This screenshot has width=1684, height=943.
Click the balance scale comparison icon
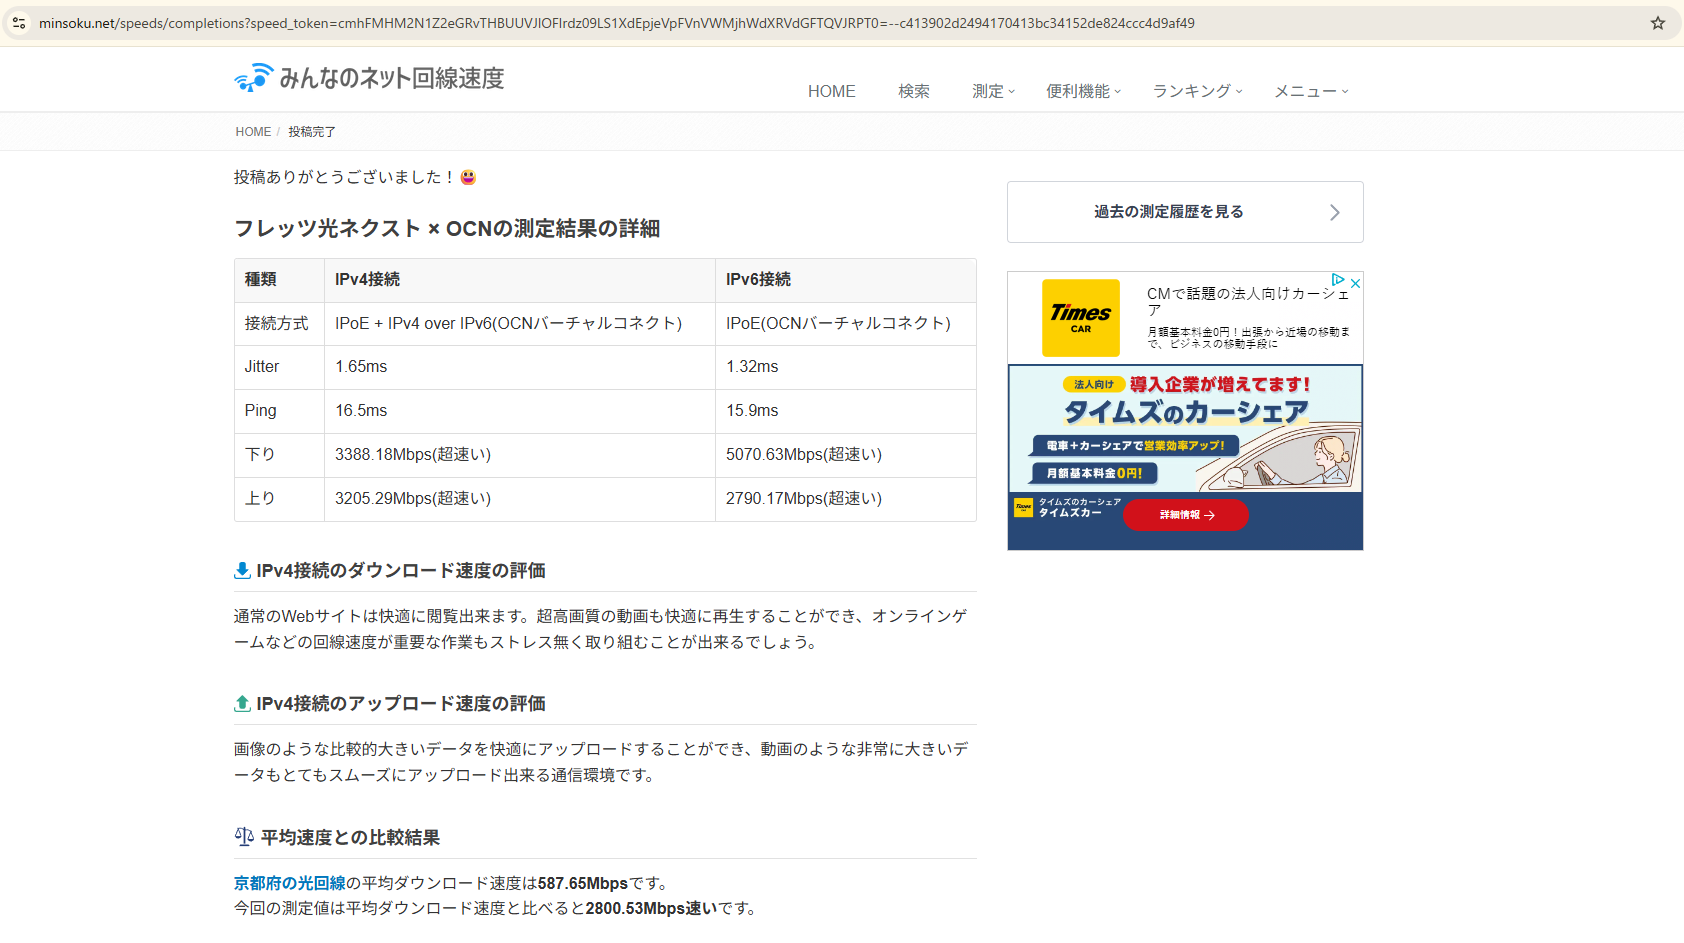click(244, 837)
